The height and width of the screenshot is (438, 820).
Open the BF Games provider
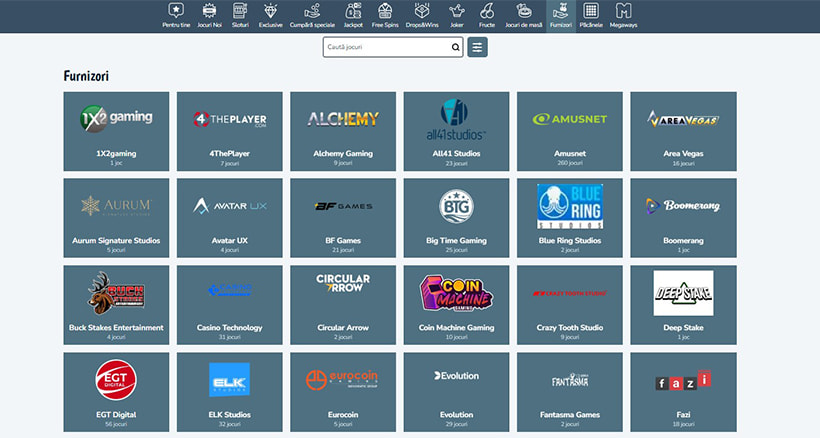tap(343, 218)
